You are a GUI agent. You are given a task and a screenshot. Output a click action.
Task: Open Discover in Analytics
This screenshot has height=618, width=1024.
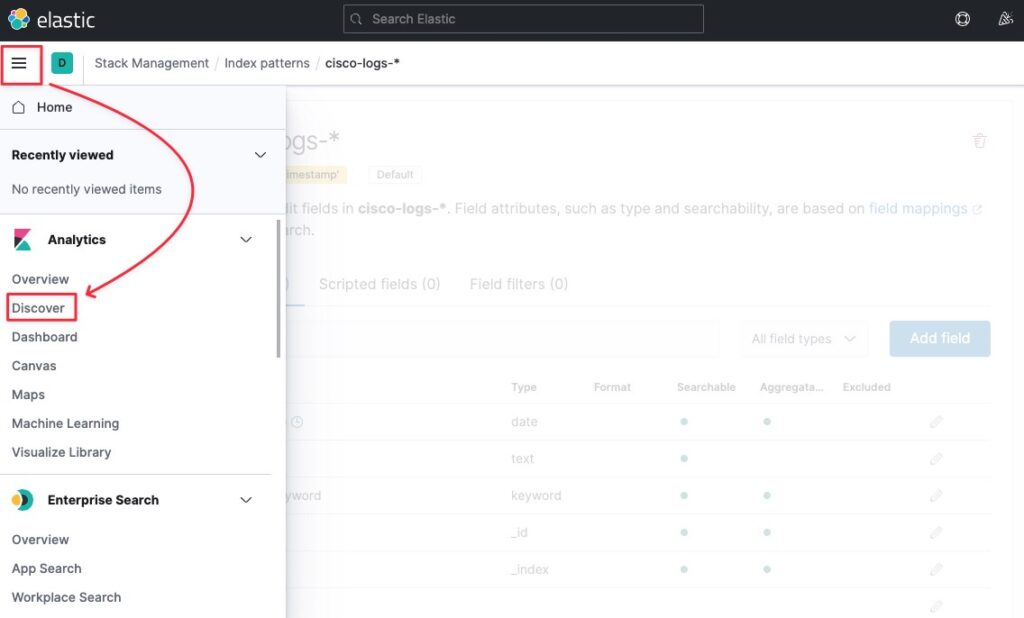(x=38, y=308)
